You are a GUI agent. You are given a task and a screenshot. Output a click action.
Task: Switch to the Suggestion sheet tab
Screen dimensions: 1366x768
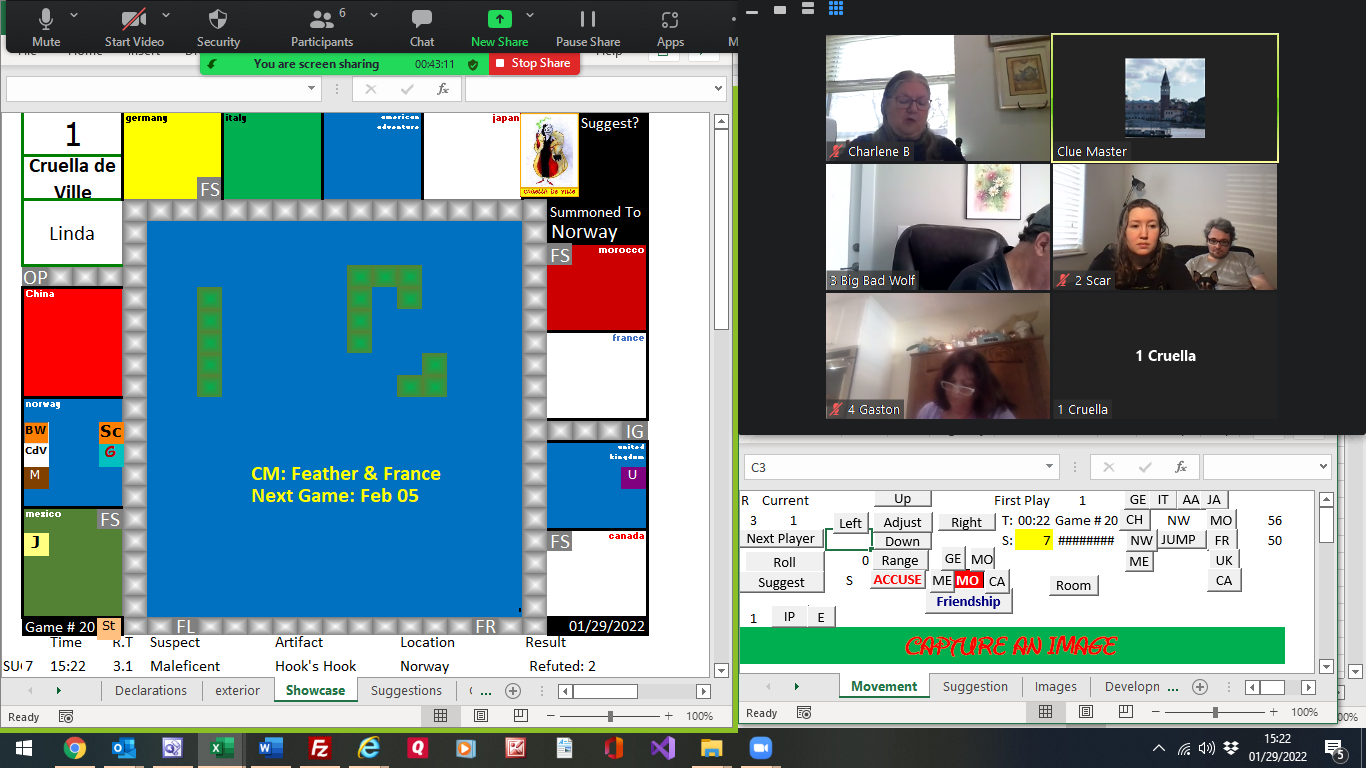(x=975, y=686)
